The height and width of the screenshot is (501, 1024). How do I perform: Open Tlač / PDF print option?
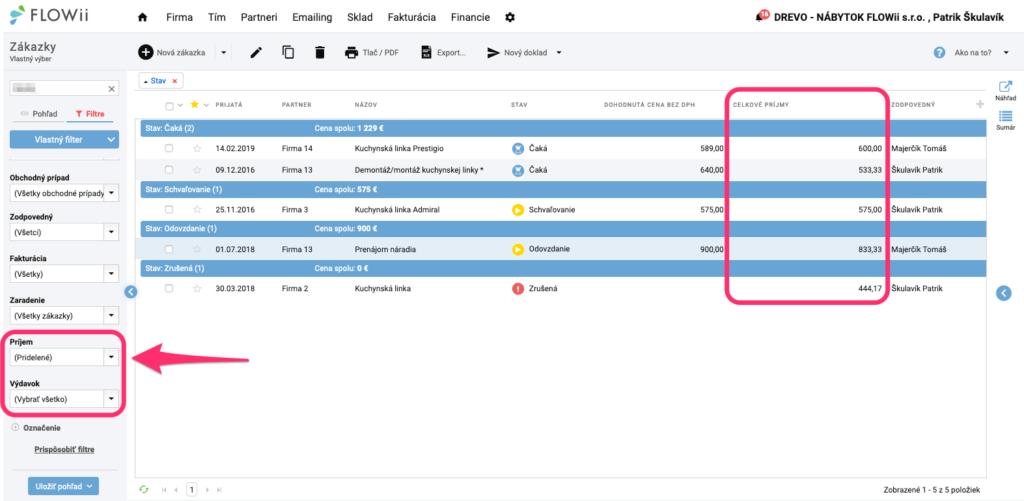click(x=372, y=53)
